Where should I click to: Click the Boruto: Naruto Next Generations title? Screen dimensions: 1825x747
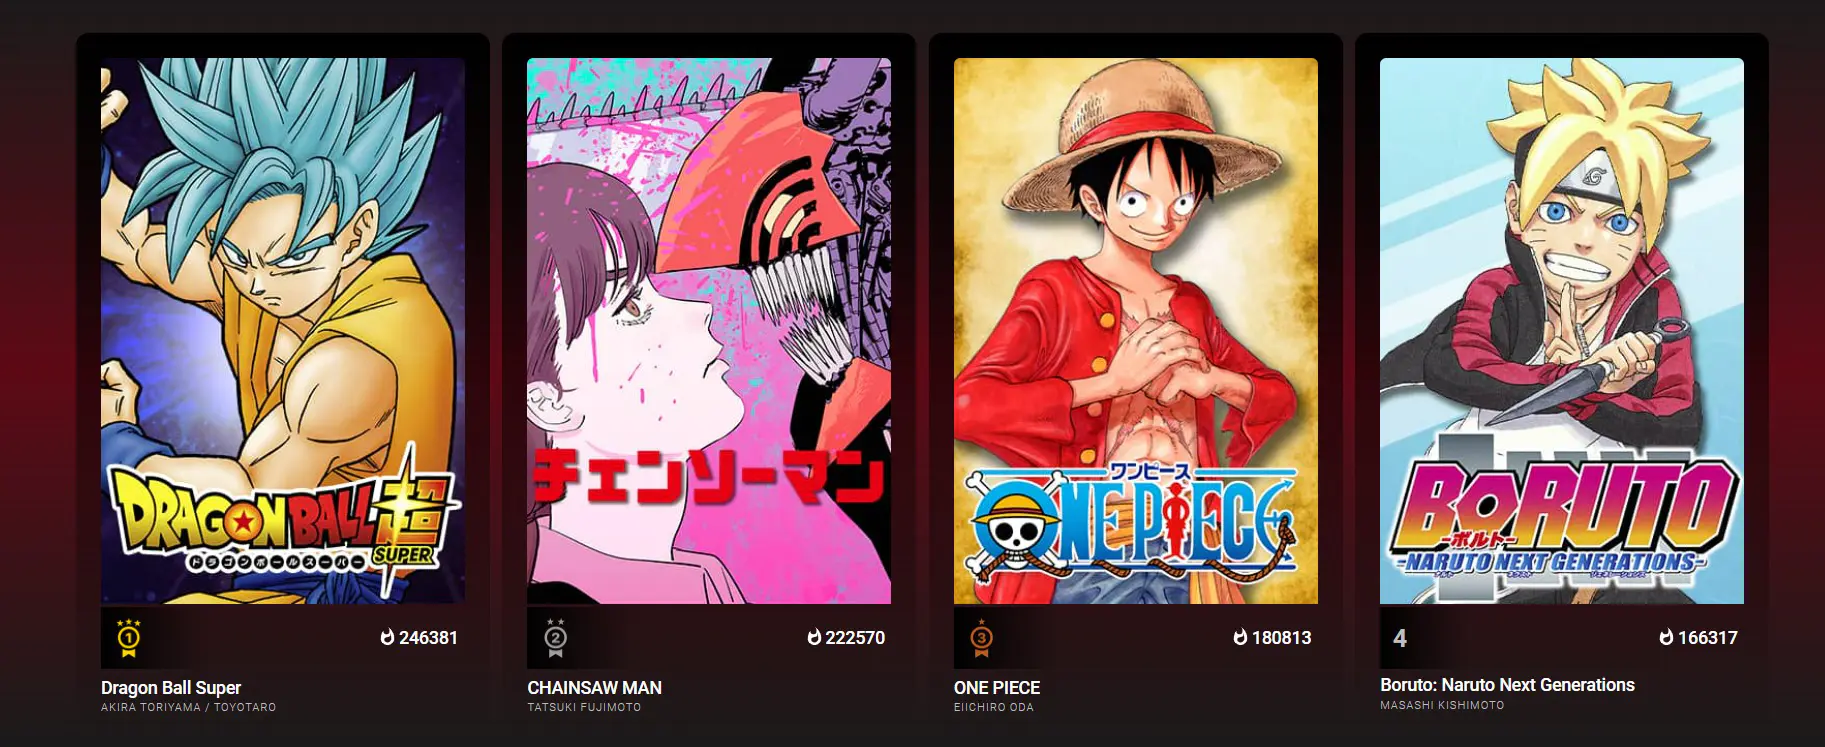pyautogui.click(x=1507, y=685)
